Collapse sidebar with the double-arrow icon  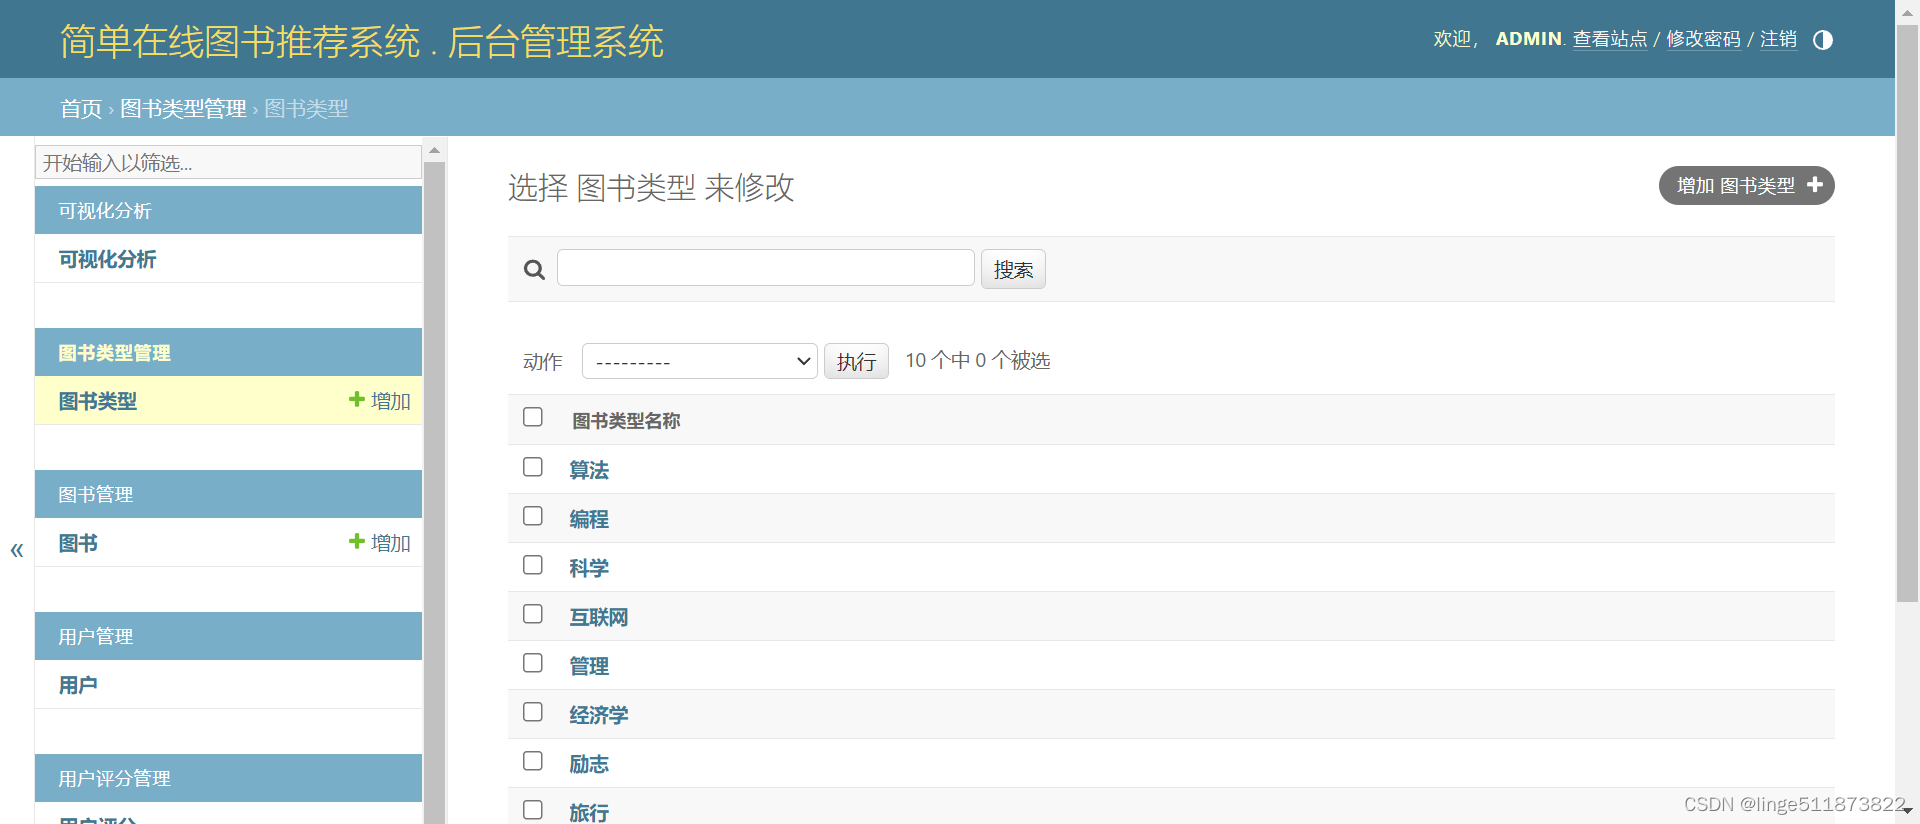tap(17, 550)
